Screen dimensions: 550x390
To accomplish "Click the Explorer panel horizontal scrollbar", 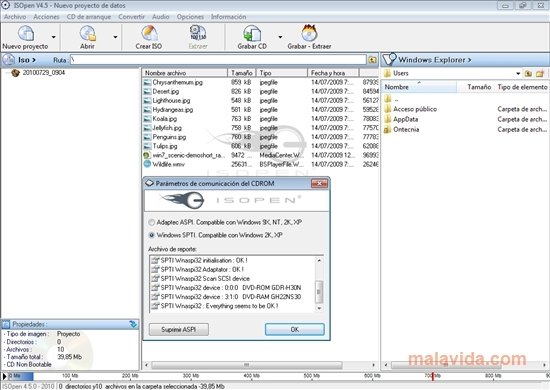I will 446,365.
